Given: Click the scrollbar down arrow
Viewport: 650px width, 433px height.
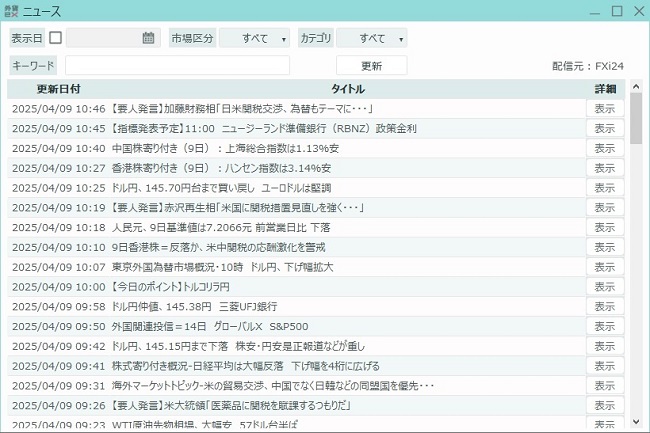Looking at the screenshot, I should click(x=636, y=422).
